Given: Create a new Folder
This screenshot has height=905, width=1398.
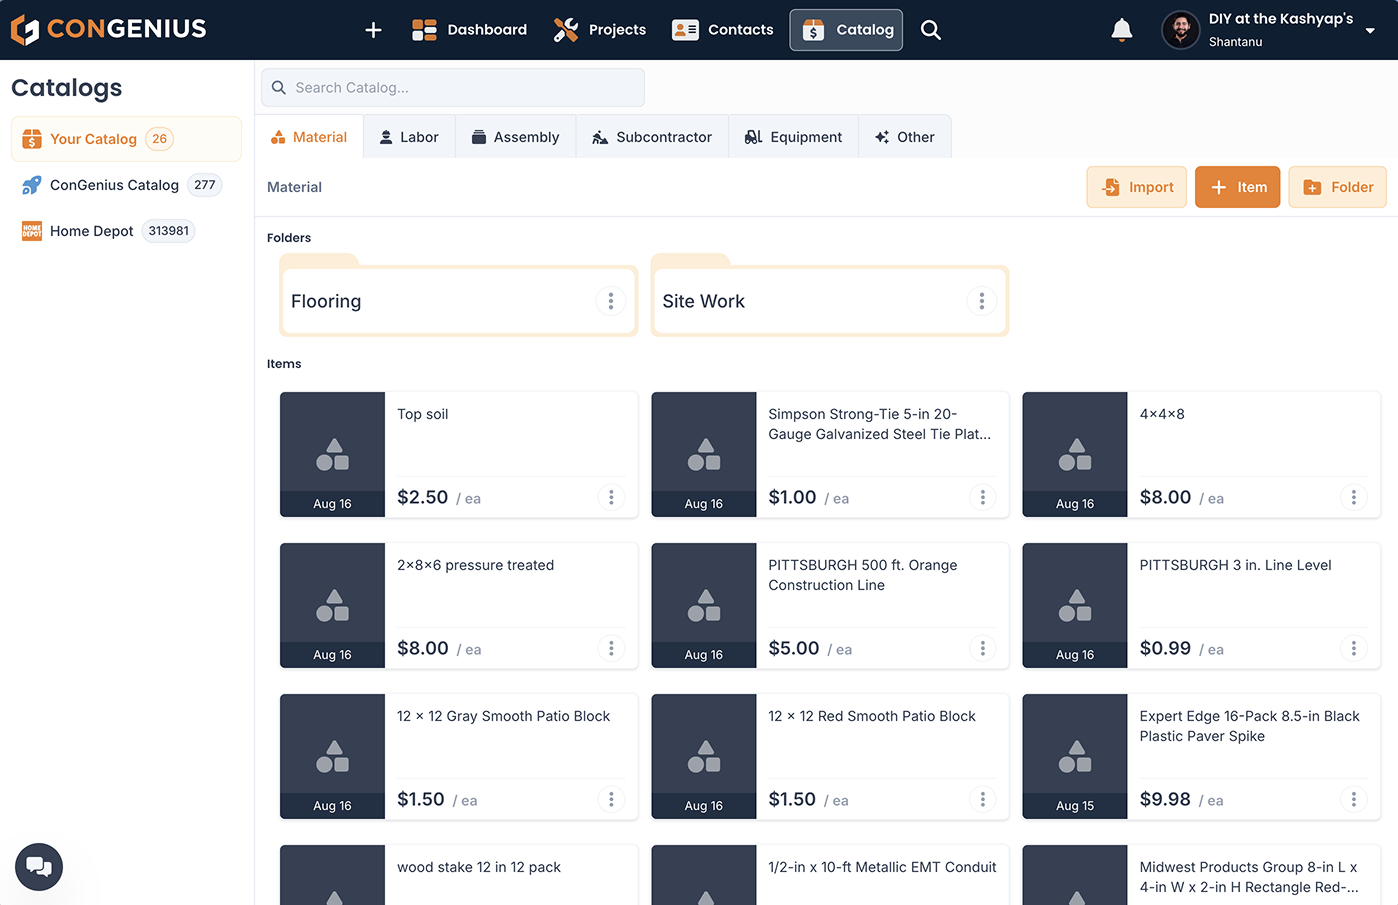Looking at the screenshot, I should [1338, 187].
